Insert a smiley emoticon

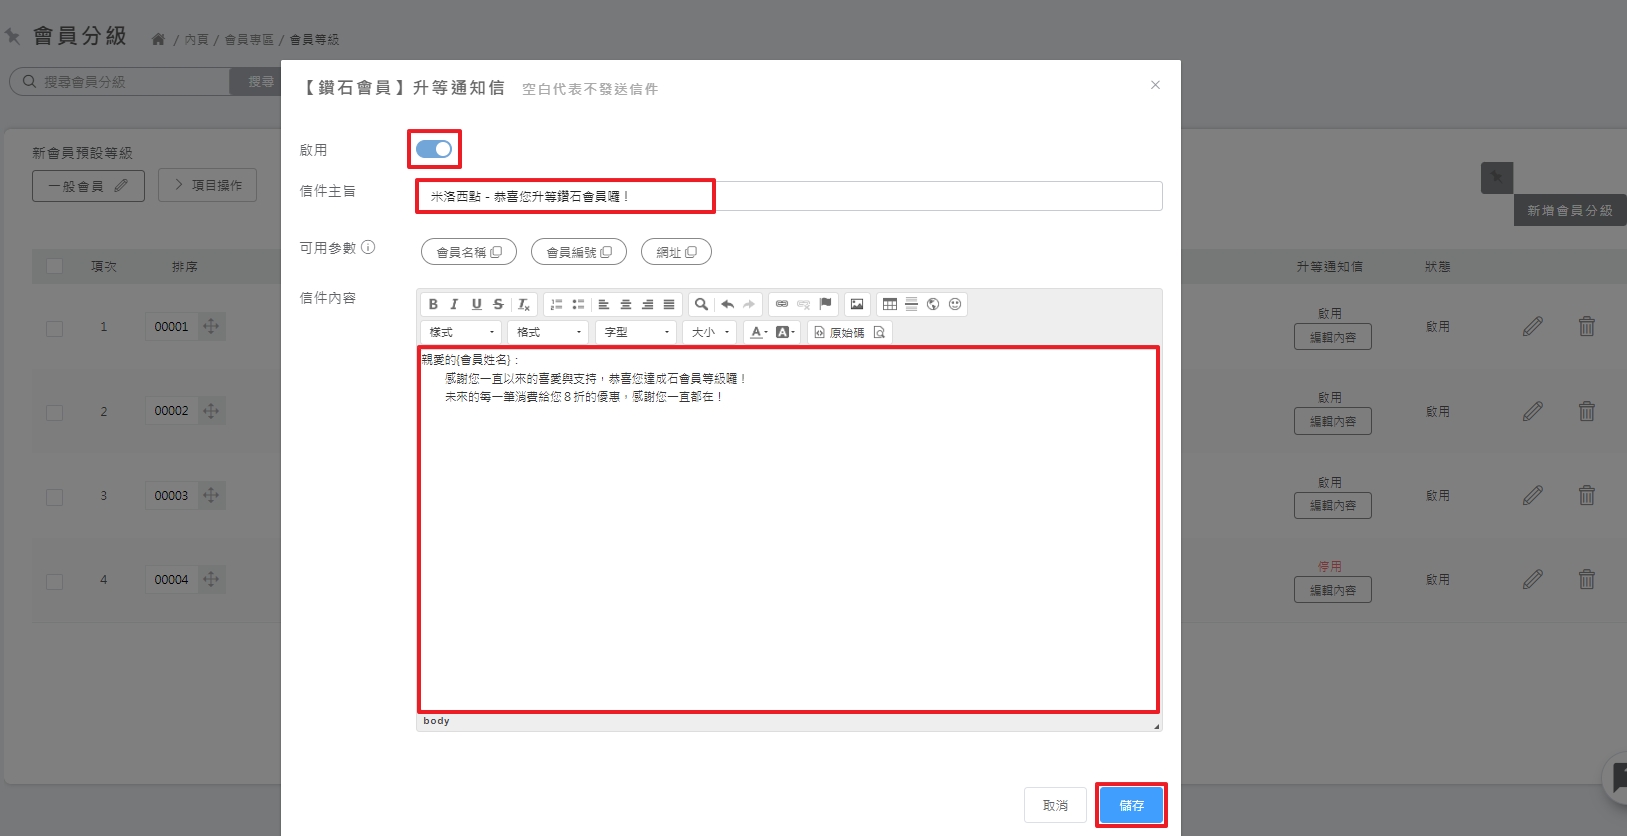point(955,304)
